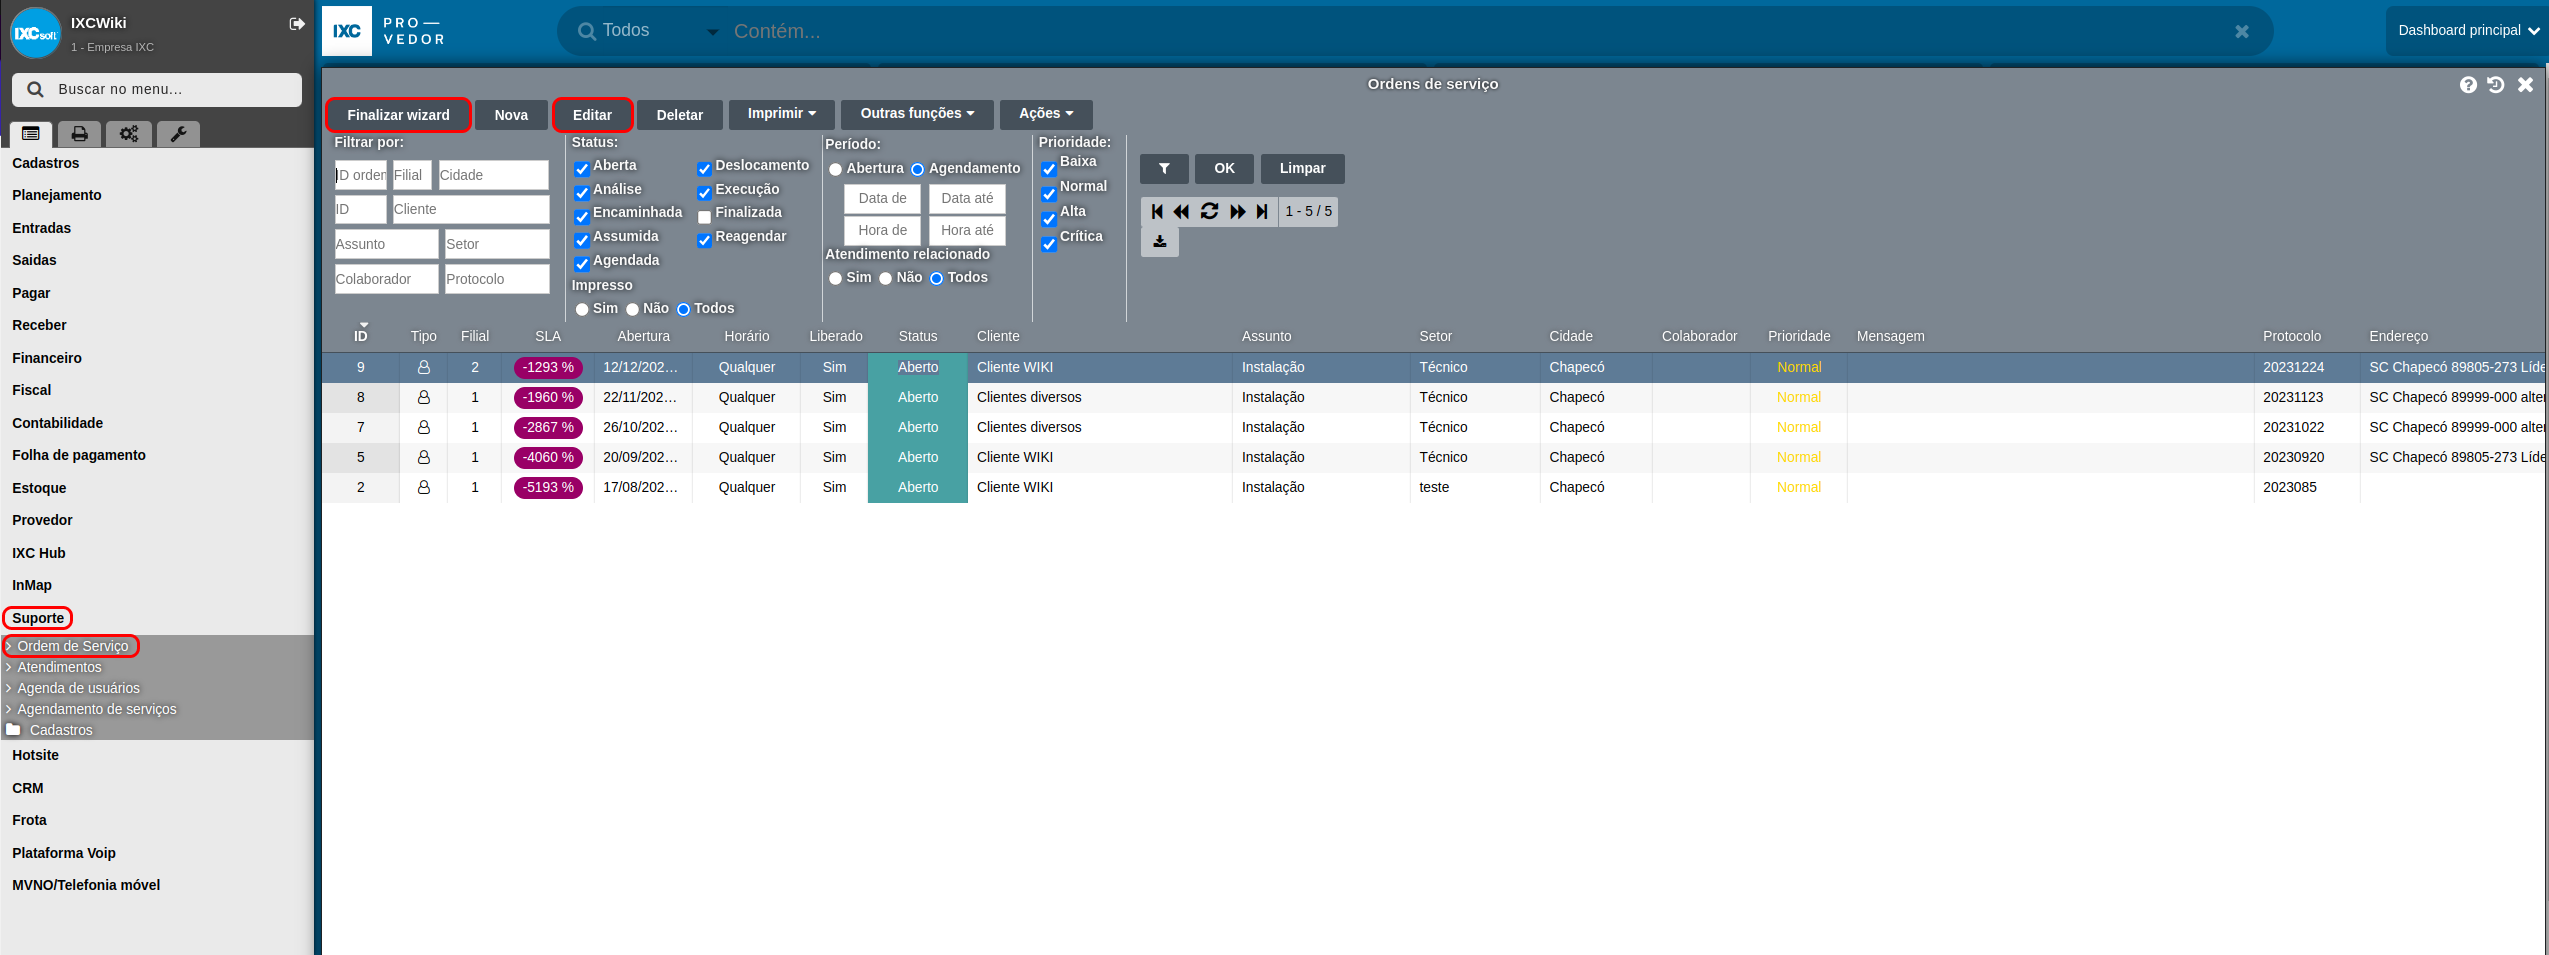Open the gears settings tab in sidebar
The image size is (2549, 955).
coord(129,133)
